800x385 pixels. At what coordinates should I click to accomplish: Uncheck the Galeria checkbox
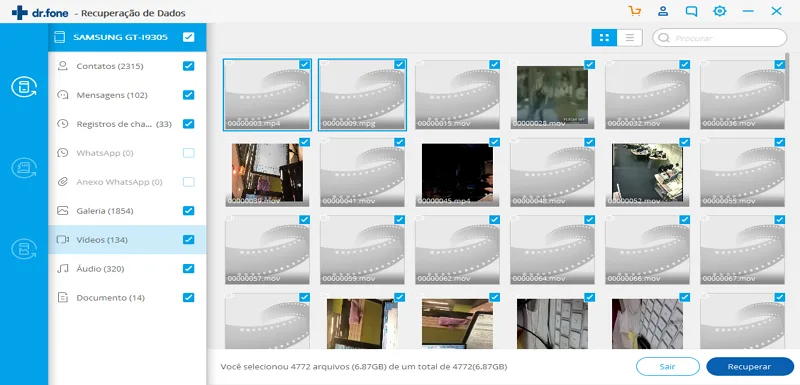pos(188,211)
